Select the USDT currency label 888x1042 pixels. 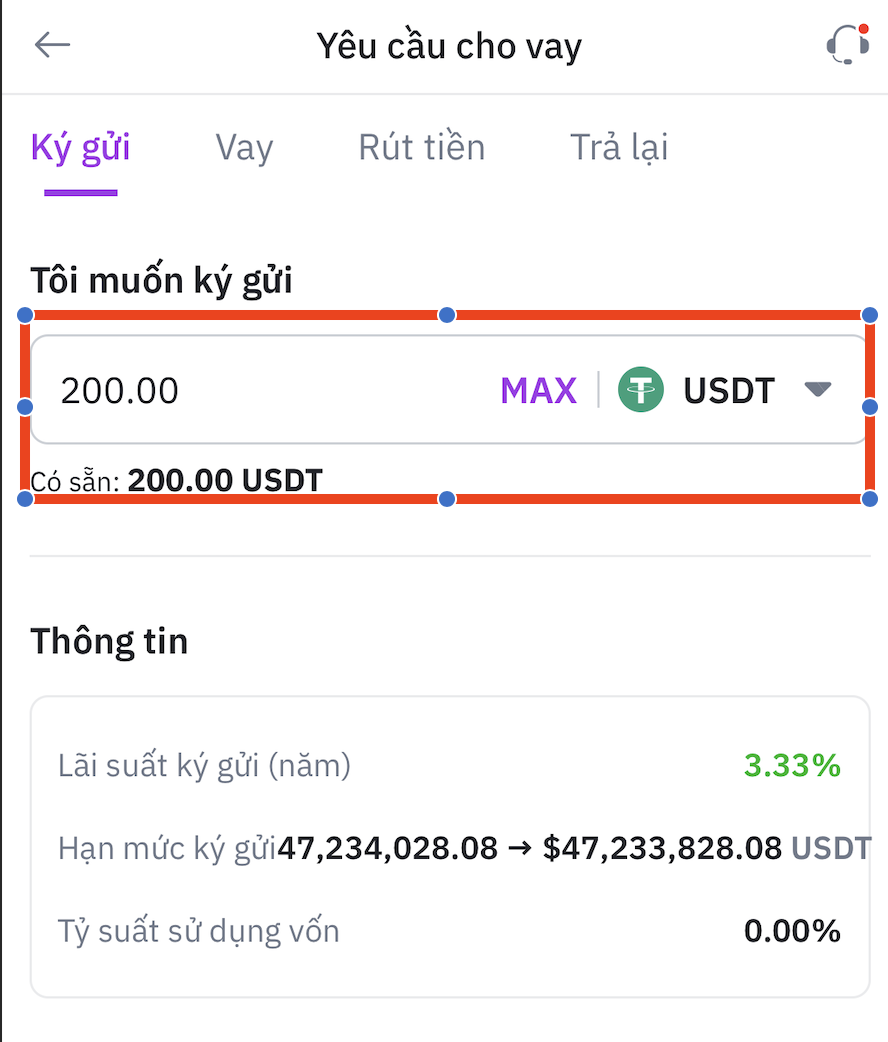point(729,390)
